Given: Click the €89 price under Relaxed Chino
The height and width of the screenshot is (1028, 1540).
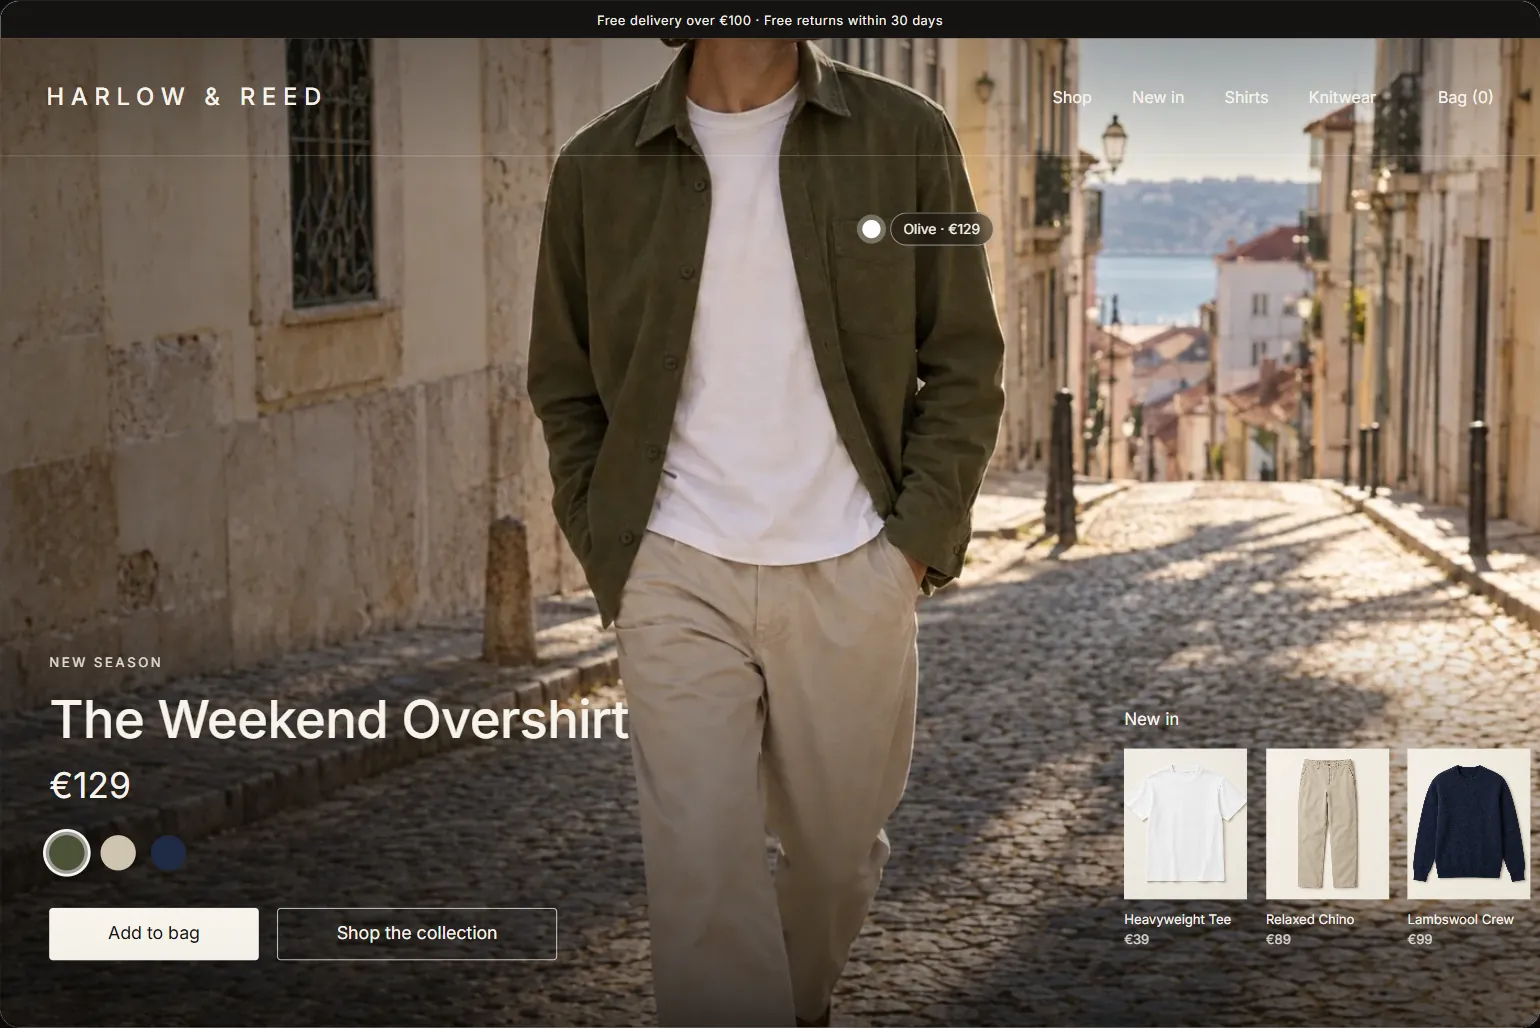Looking at the screenshot, I should click(x=1278, y=940).
